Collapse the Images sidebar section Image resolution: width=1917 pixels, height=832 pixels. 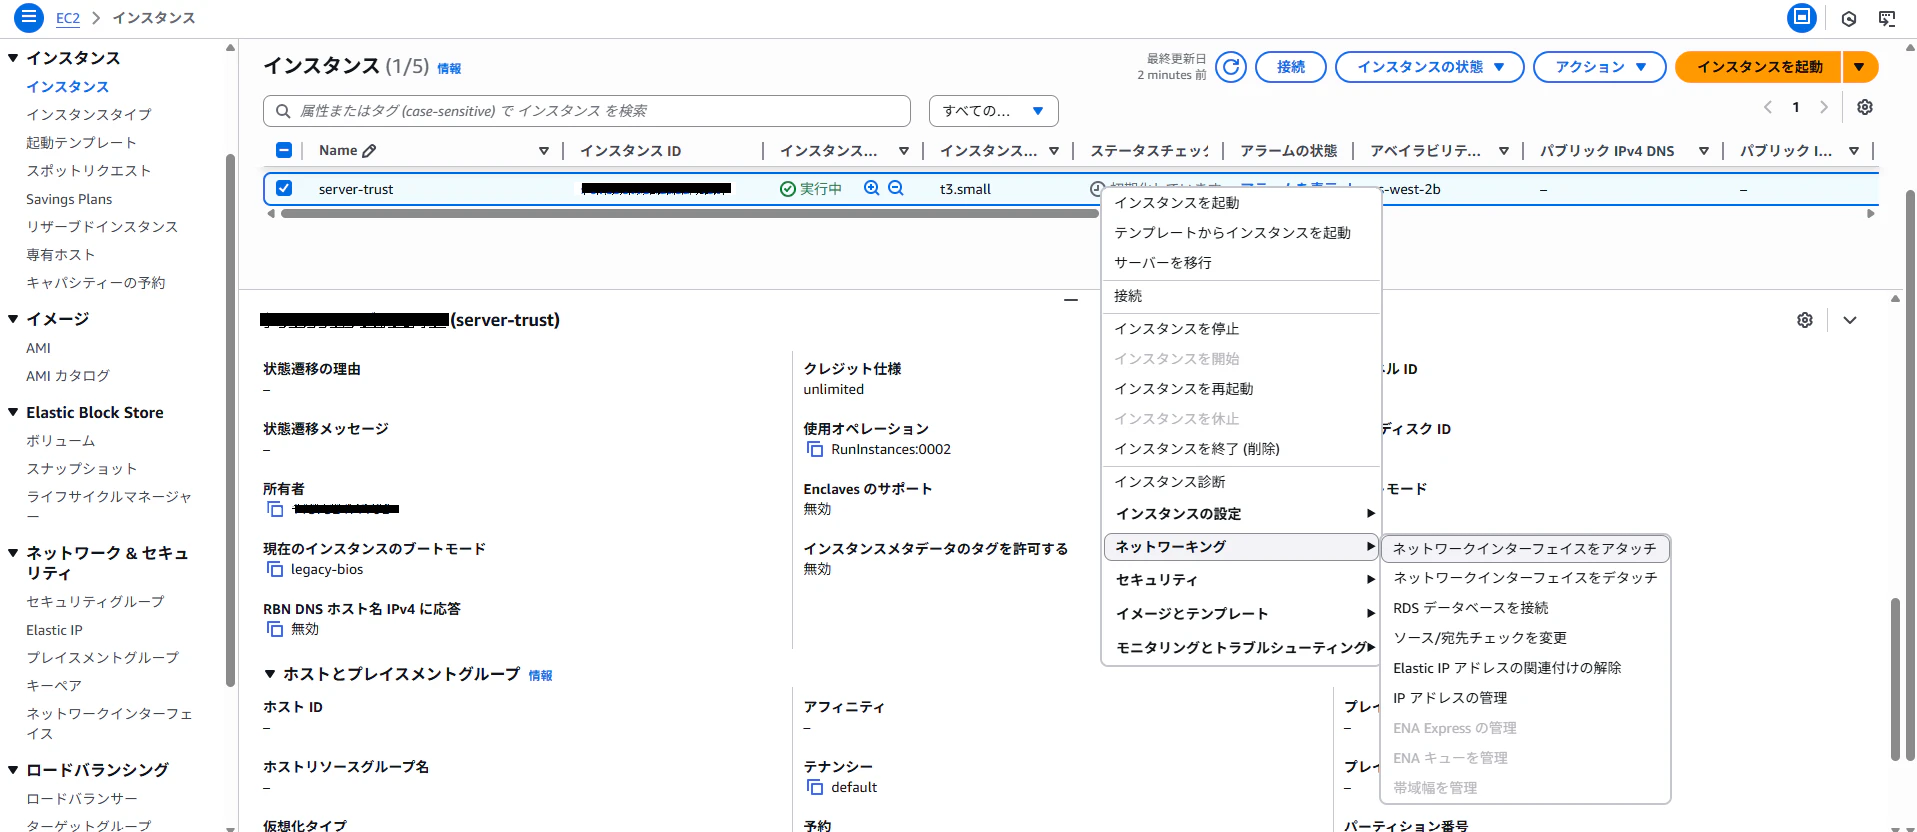13,319
